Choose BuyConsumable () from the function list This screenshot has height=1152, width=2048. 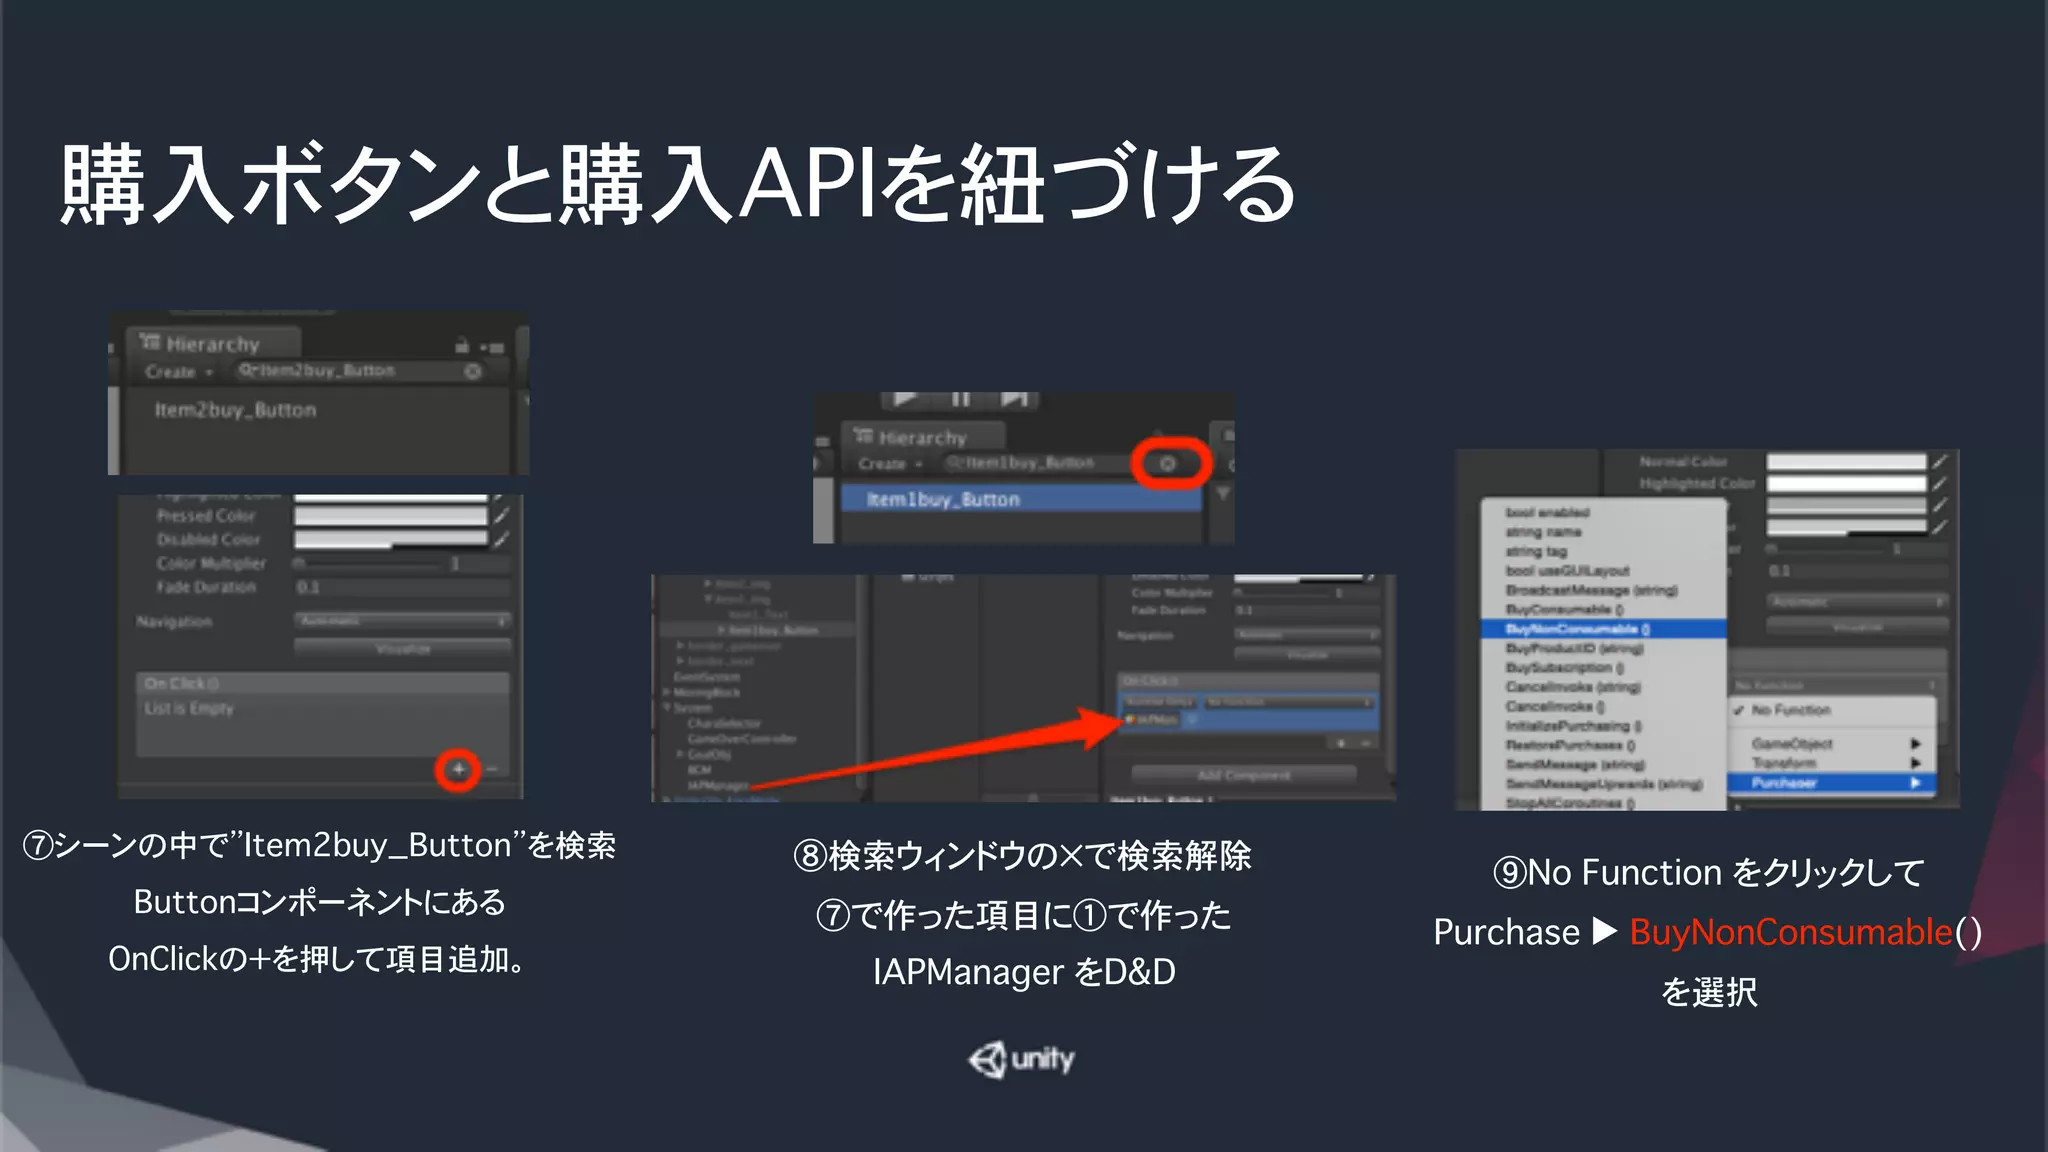[1603, 609]
